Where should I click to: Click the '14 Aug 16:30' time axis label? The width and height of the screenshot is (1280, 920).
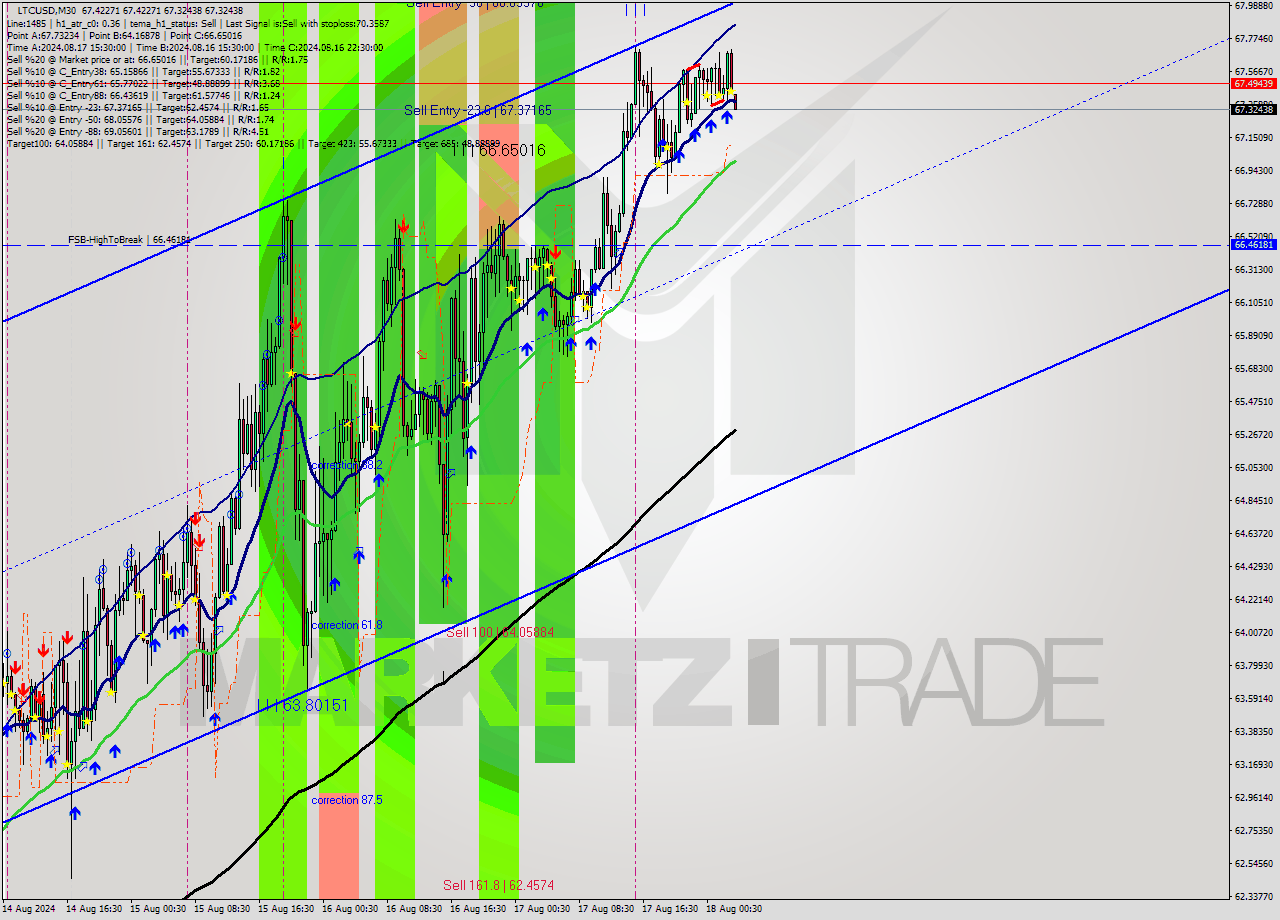point(95,909)
